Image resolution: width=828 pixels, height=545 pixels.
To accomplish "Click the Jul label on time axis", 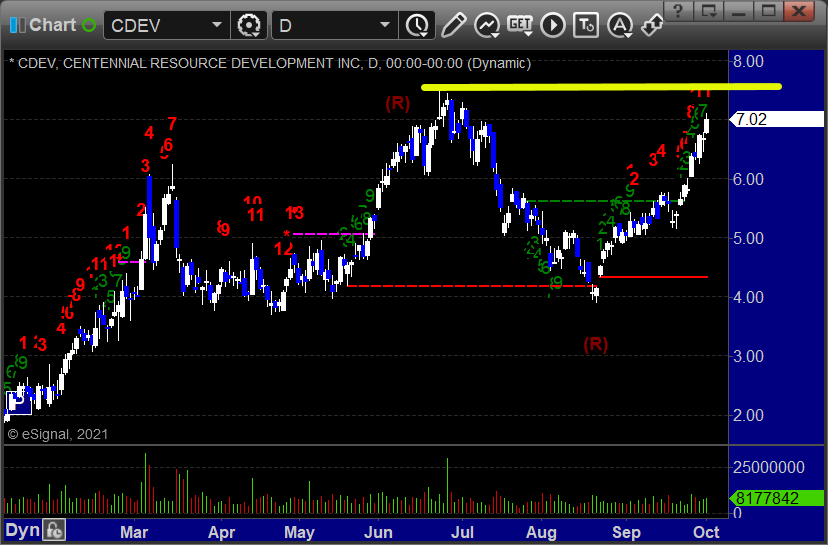I will click(x=462, y=532).
